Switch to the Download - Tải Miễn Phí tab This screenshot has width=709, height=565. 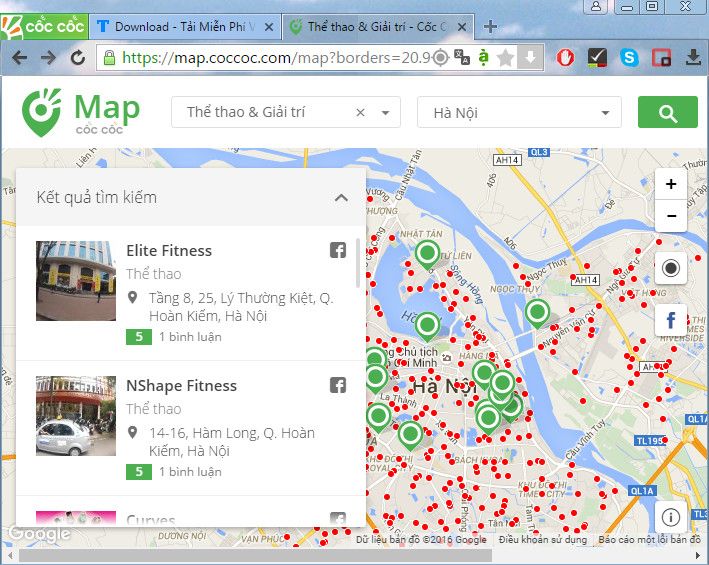click(x=183, y=26)
